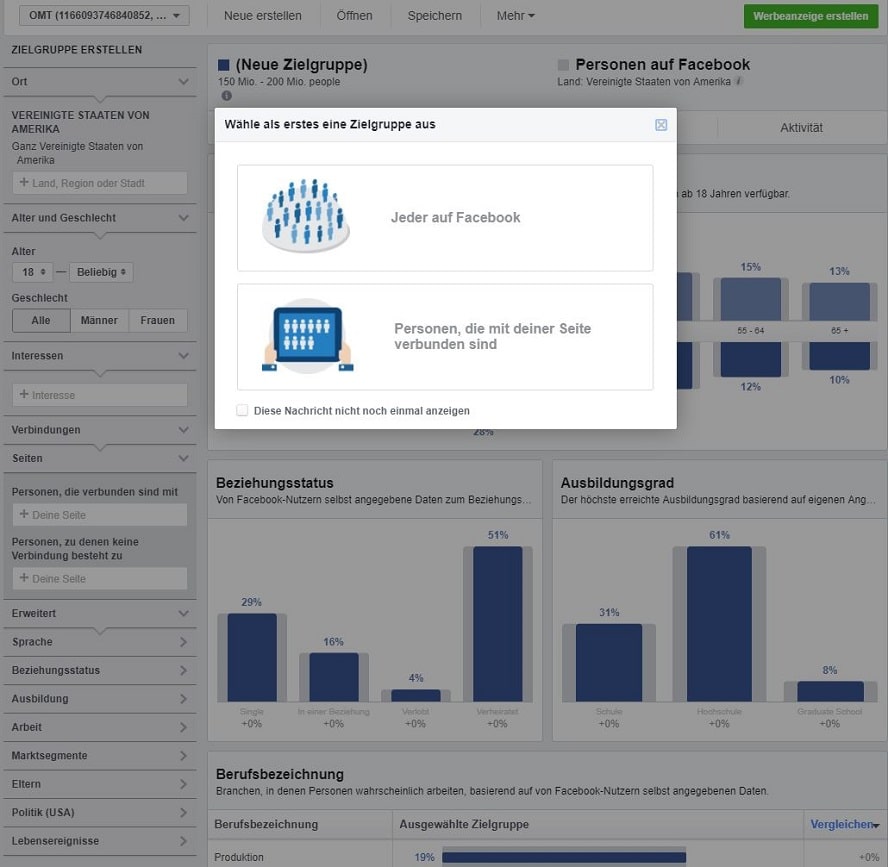Click the Ausgewählte Zielgruppe column header

(464, 825)
